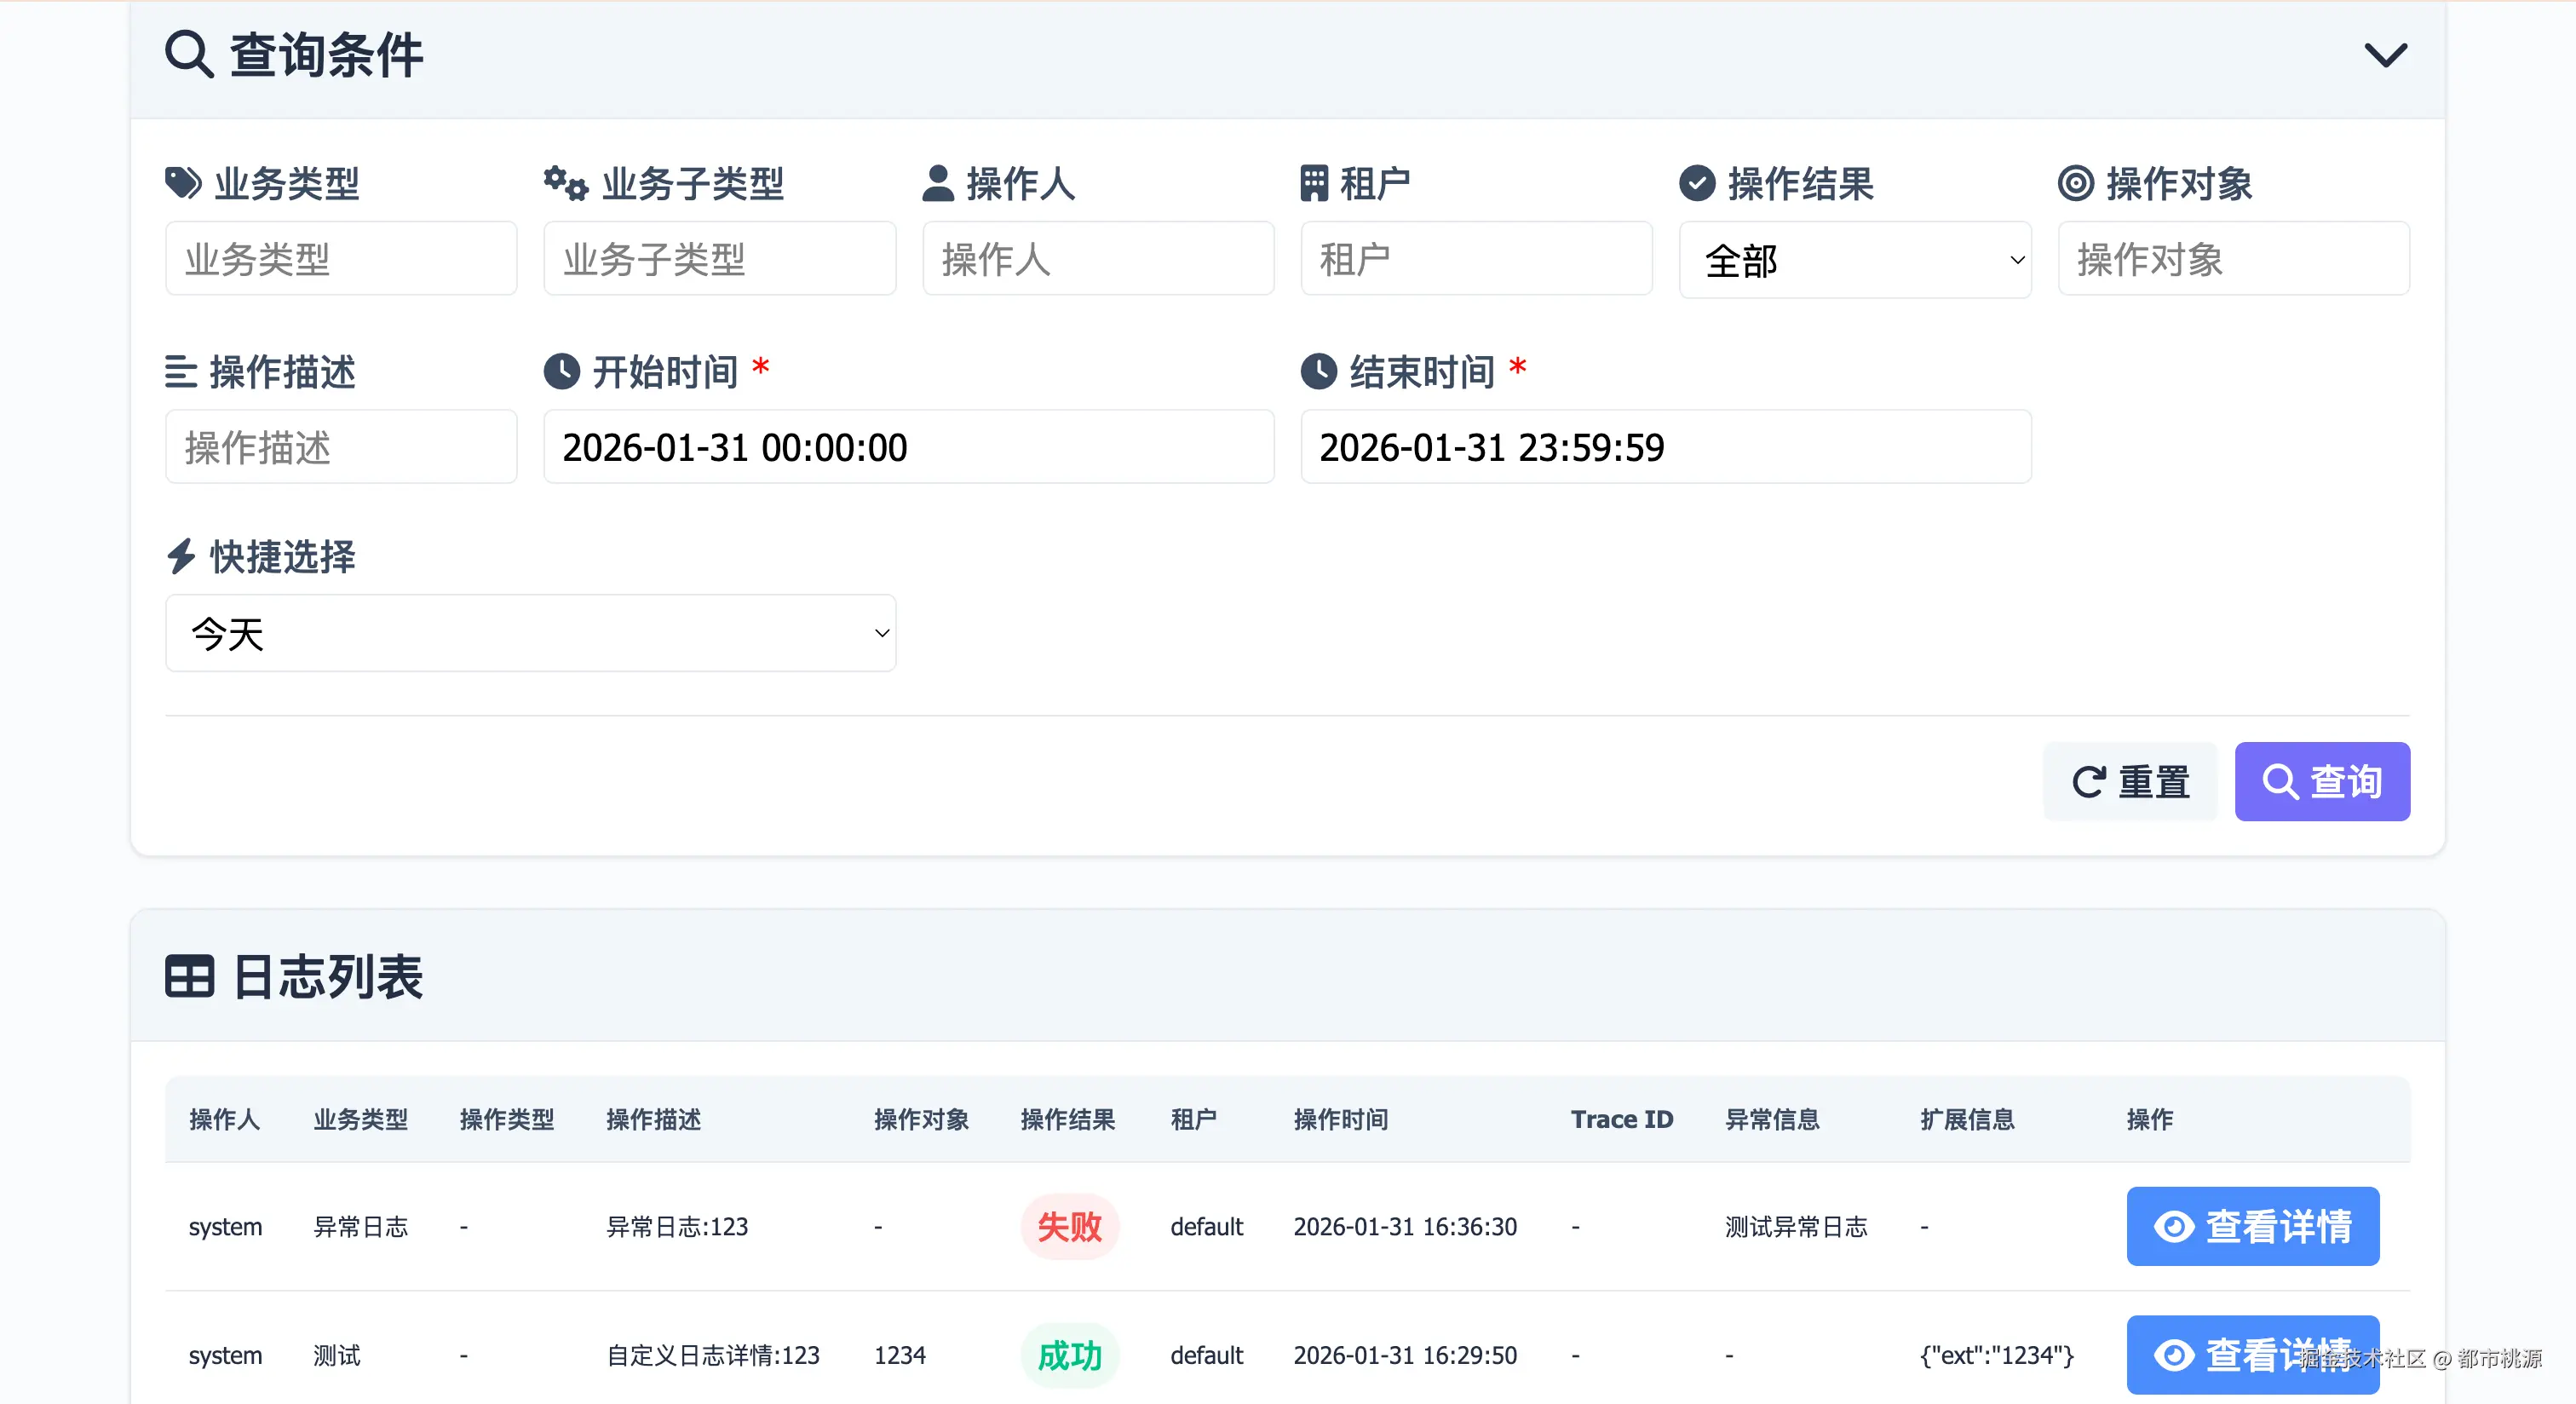Click the clock icon for 开始时间

562,371
